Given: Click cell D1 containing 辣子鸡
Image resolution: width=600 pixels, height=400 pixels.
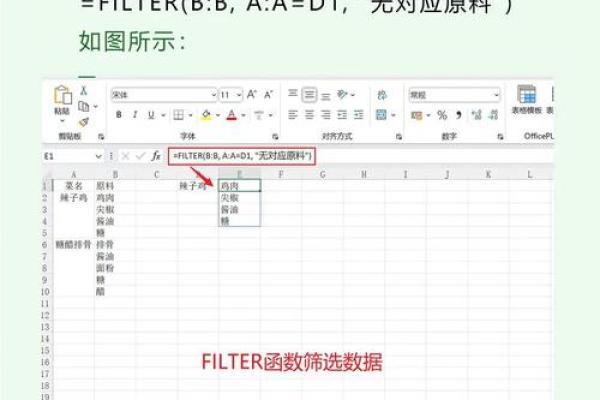Looking at the screenshot, I should [198, 186].
